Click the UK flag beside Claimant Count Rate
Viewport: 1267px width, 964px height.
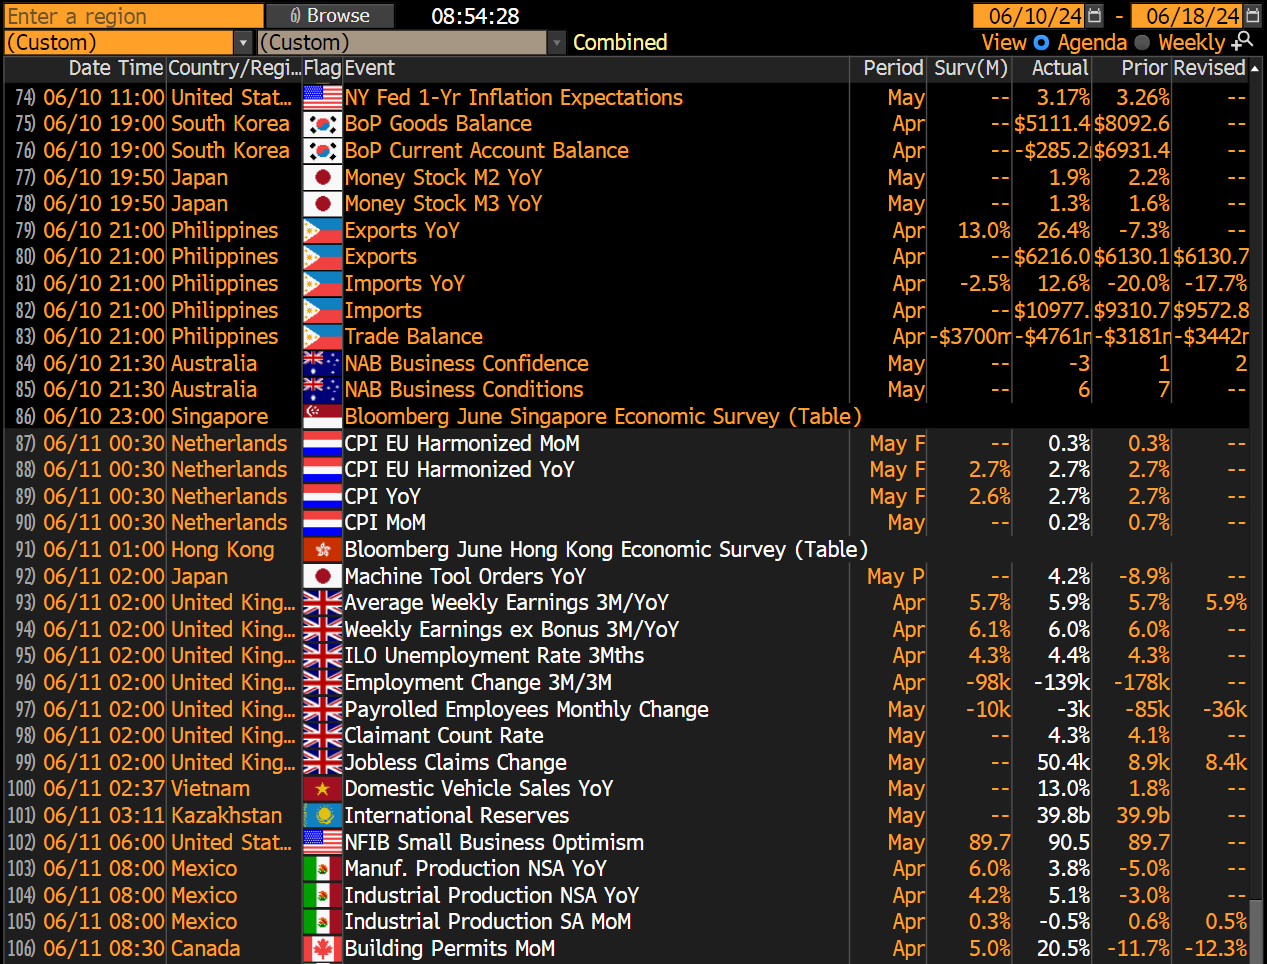(322, 736)
